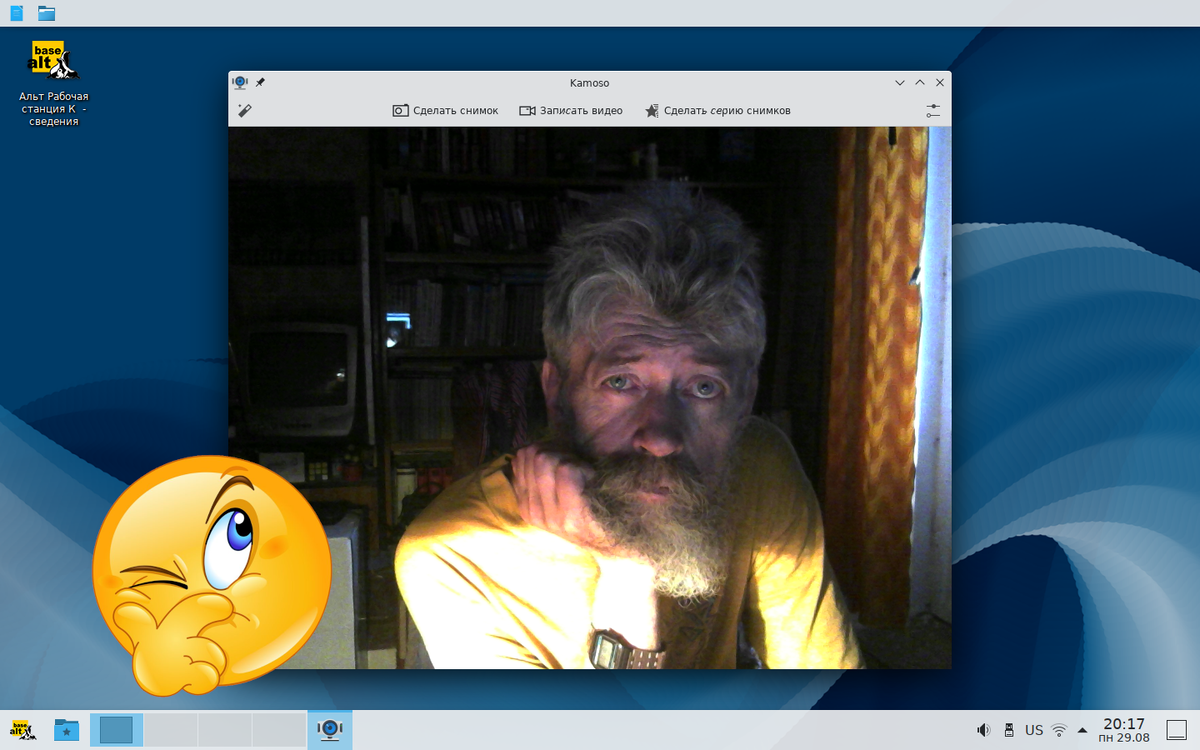Open Kamoso settings sliders icon
Viewport: 1200px width, 750px height.
pyautogui.click(x=933, y=111)
